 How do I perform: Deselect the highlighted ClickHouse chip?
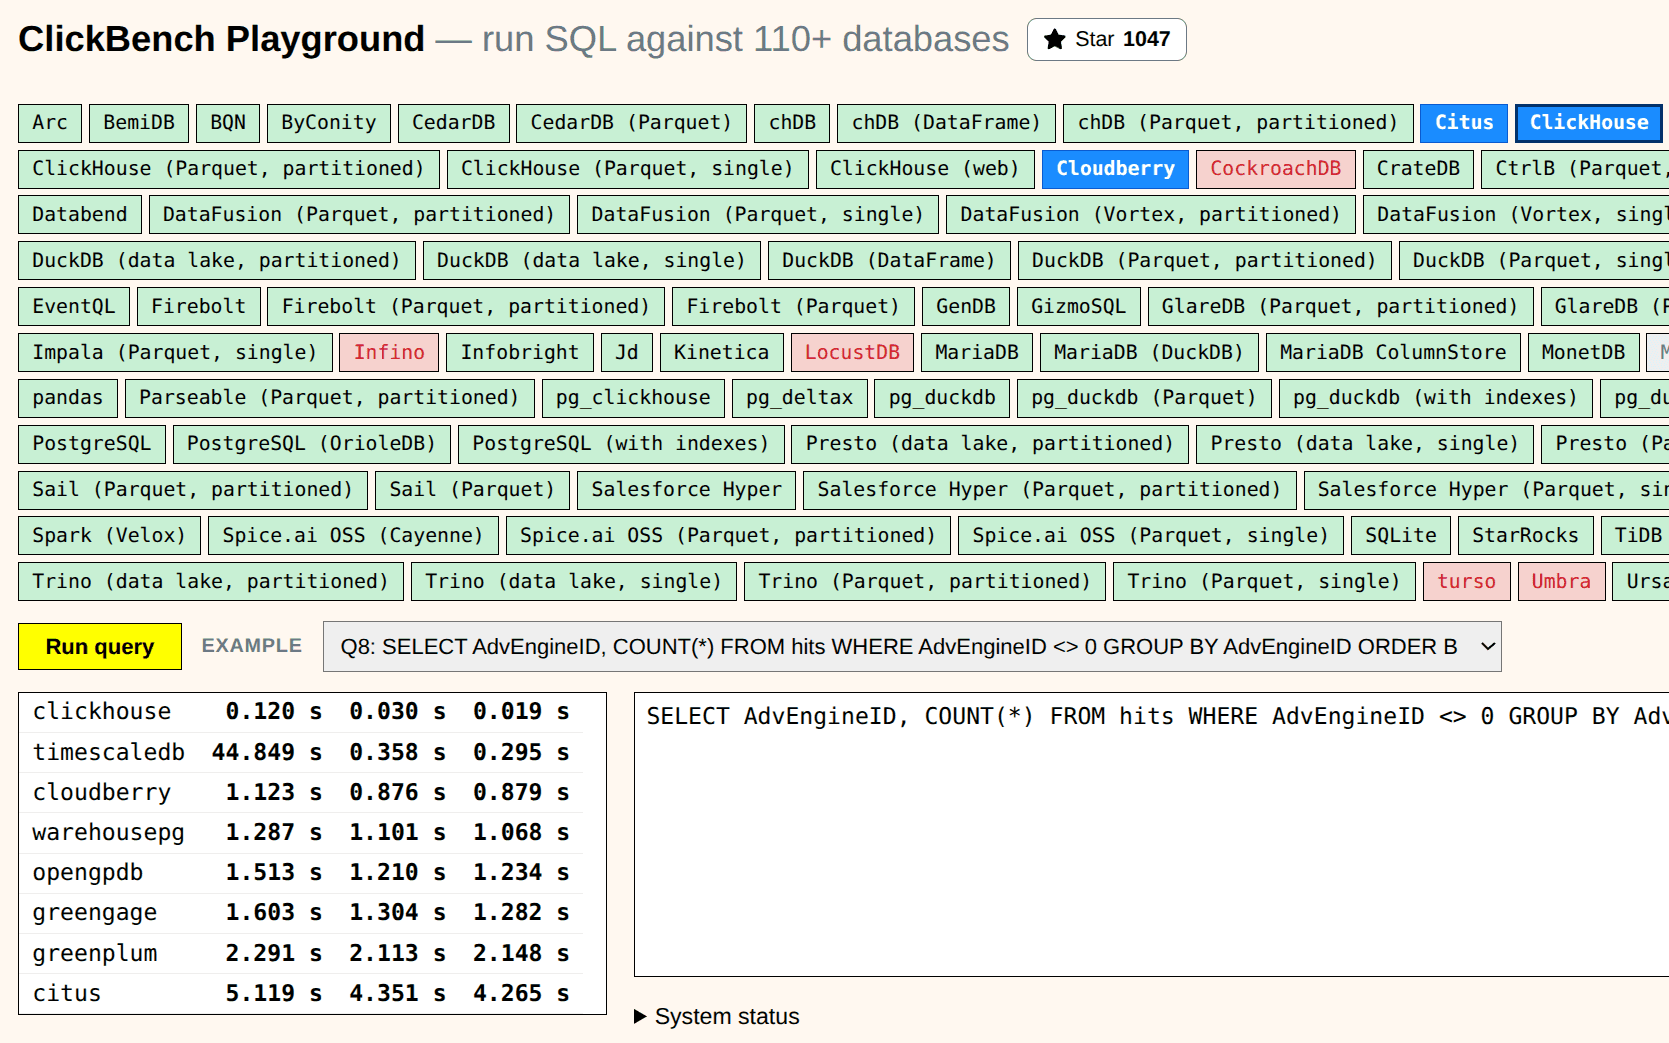[1589, 122]
